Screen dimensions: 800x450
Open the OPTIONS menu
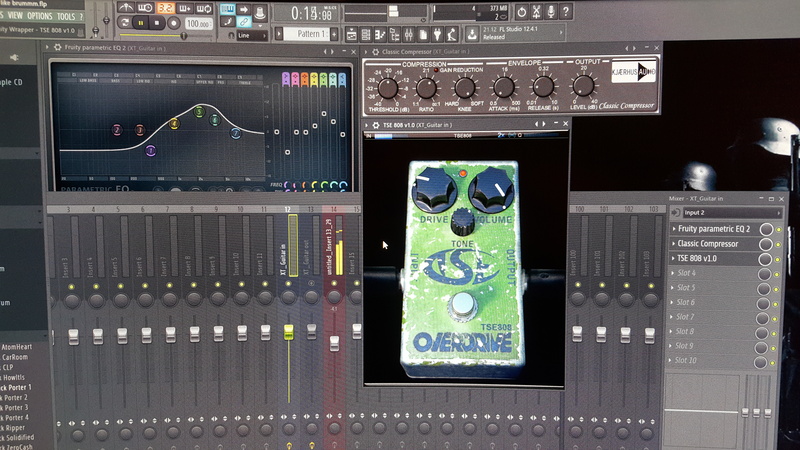click(x=40, y=16)
